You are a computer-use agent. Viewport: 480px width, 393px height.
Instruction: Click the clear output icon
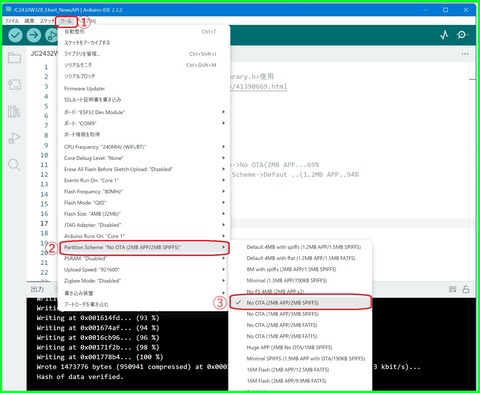tap(452, 289)
